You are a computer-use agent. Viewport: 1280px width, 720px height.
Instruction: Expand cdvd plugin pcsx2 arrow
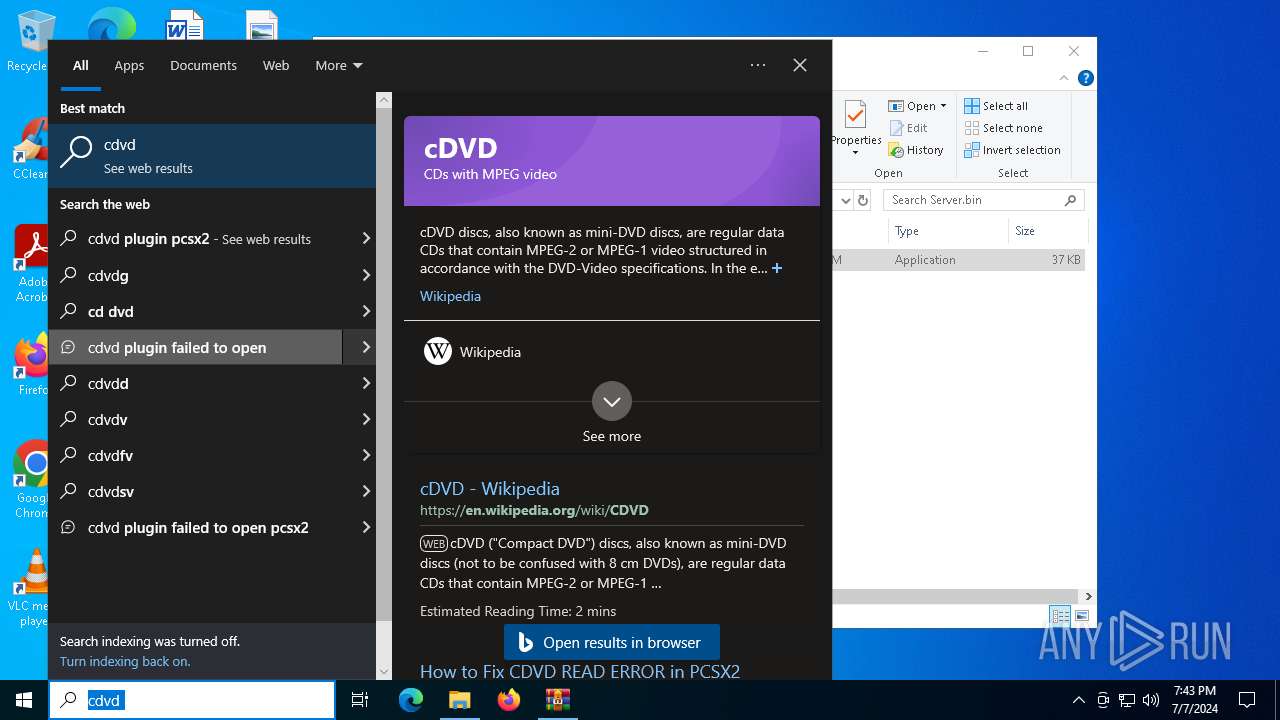point(365,239)
